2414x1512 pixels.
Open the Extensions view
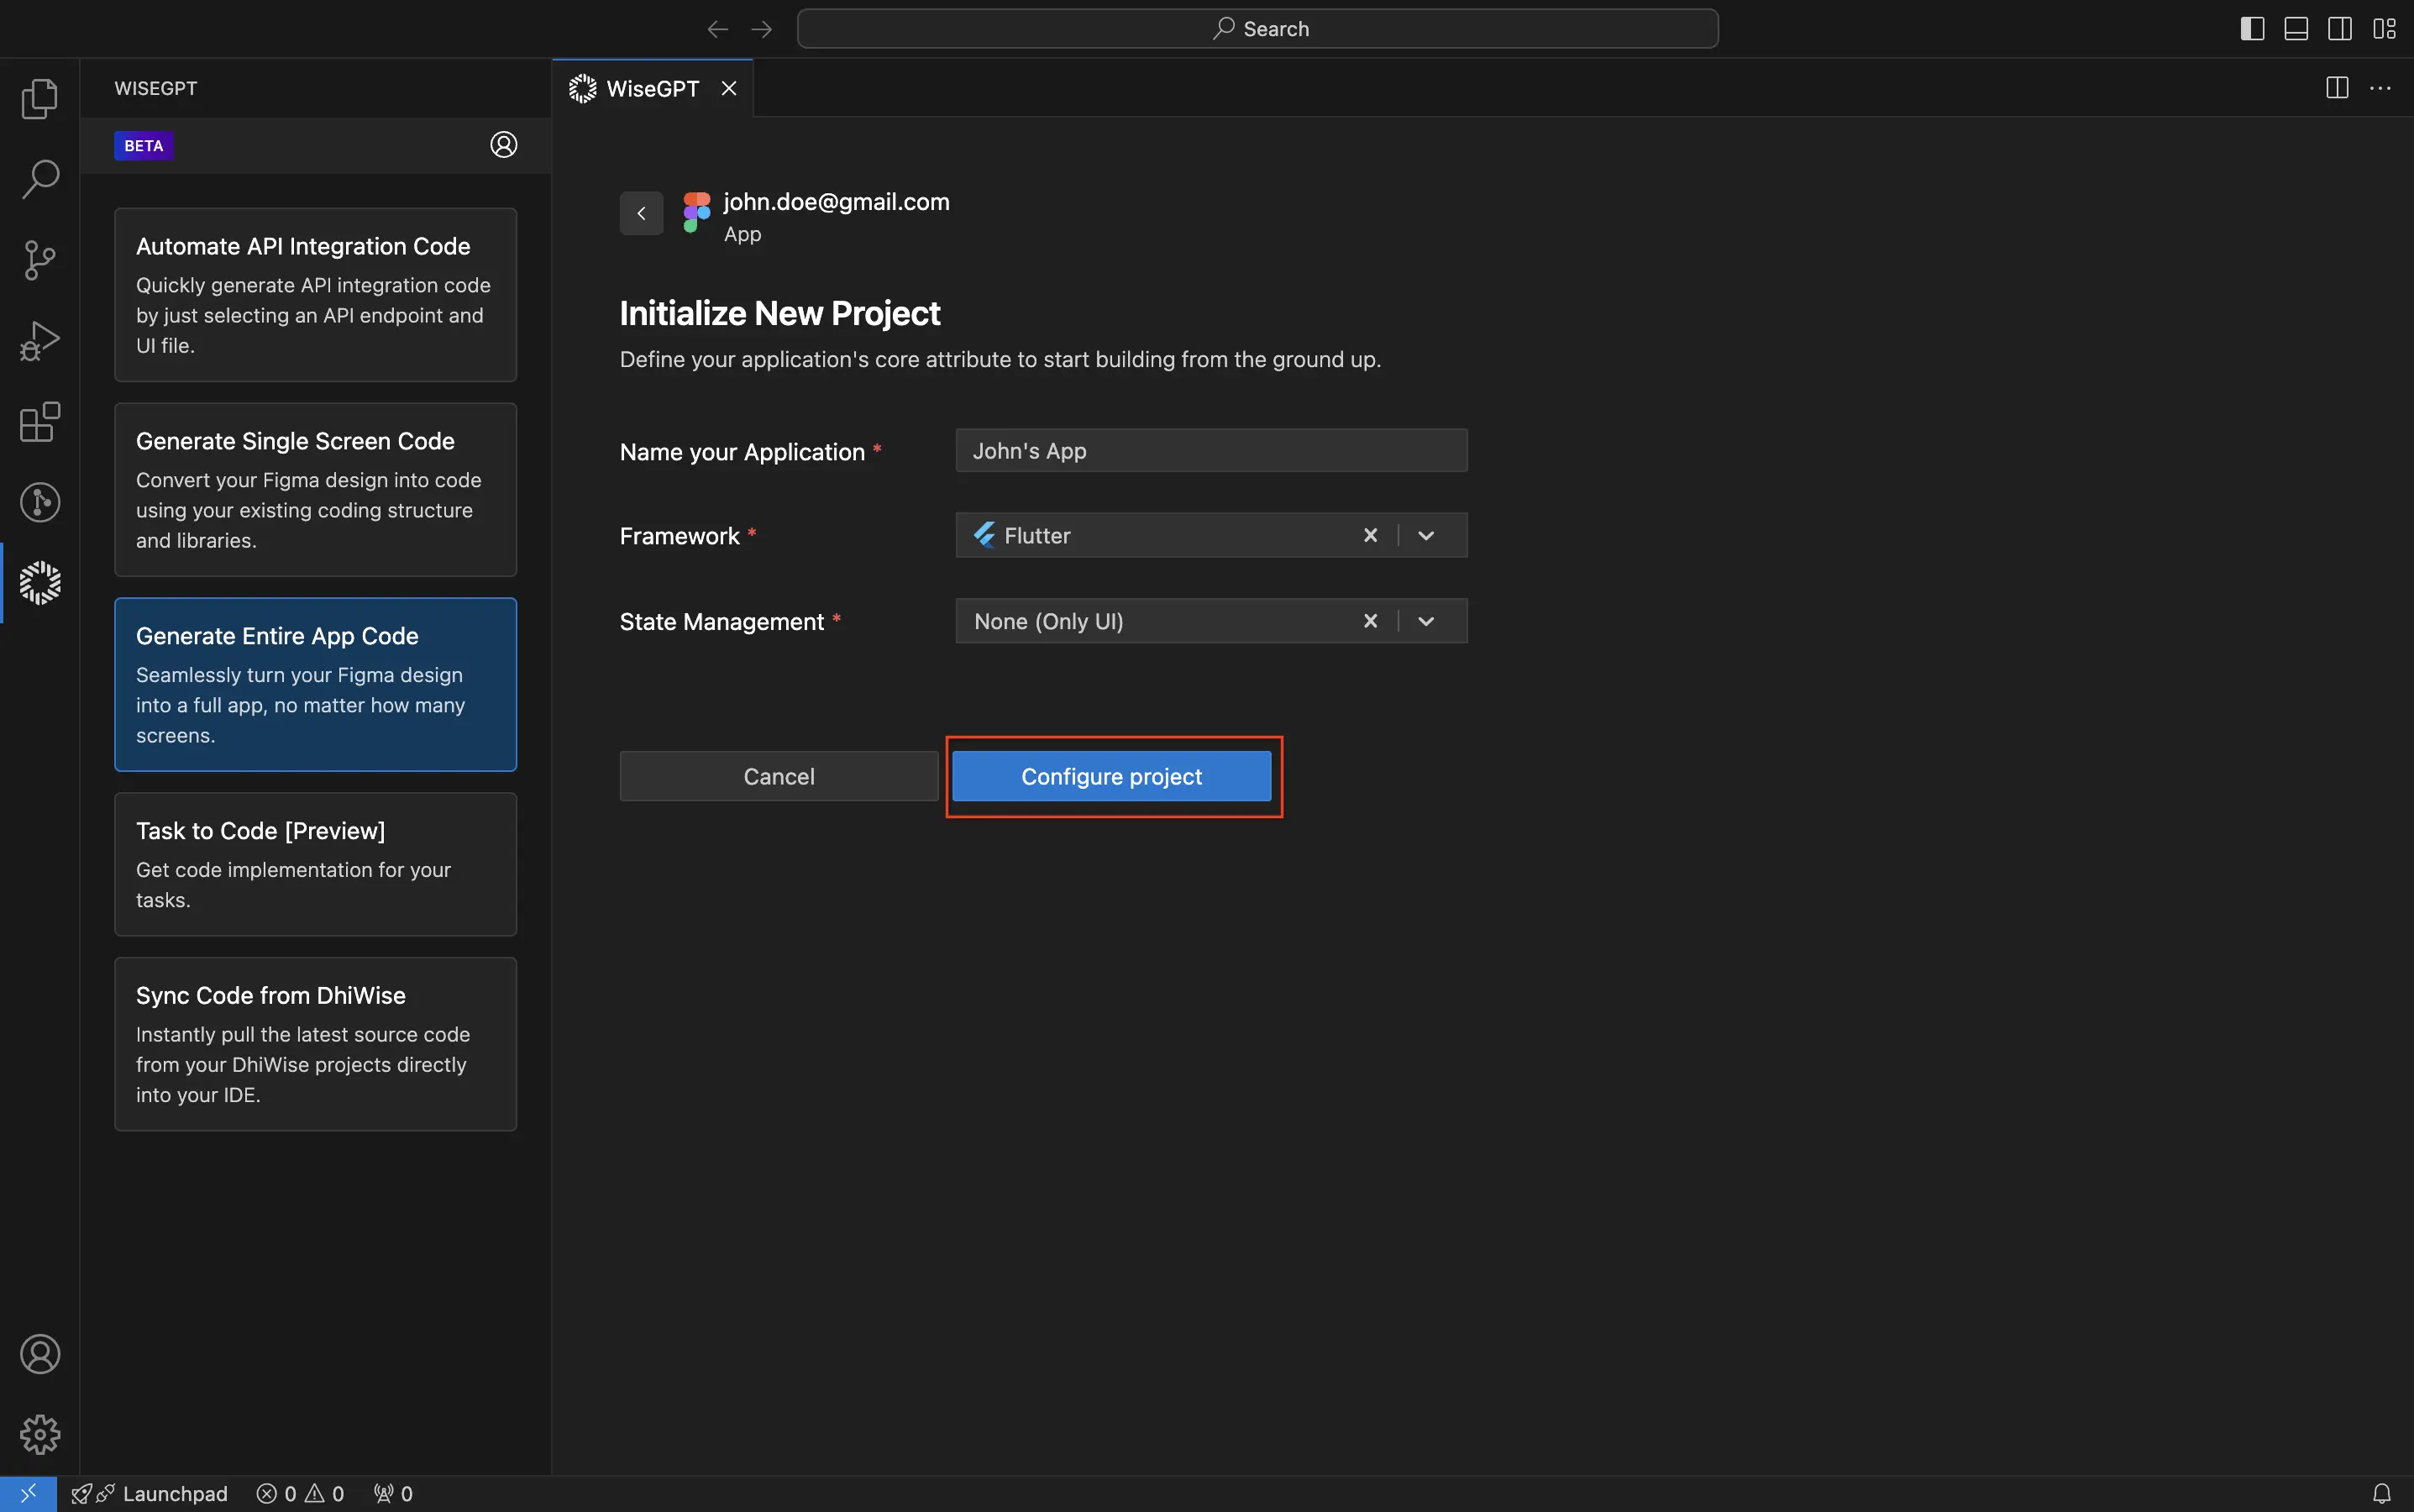[40, 422]
